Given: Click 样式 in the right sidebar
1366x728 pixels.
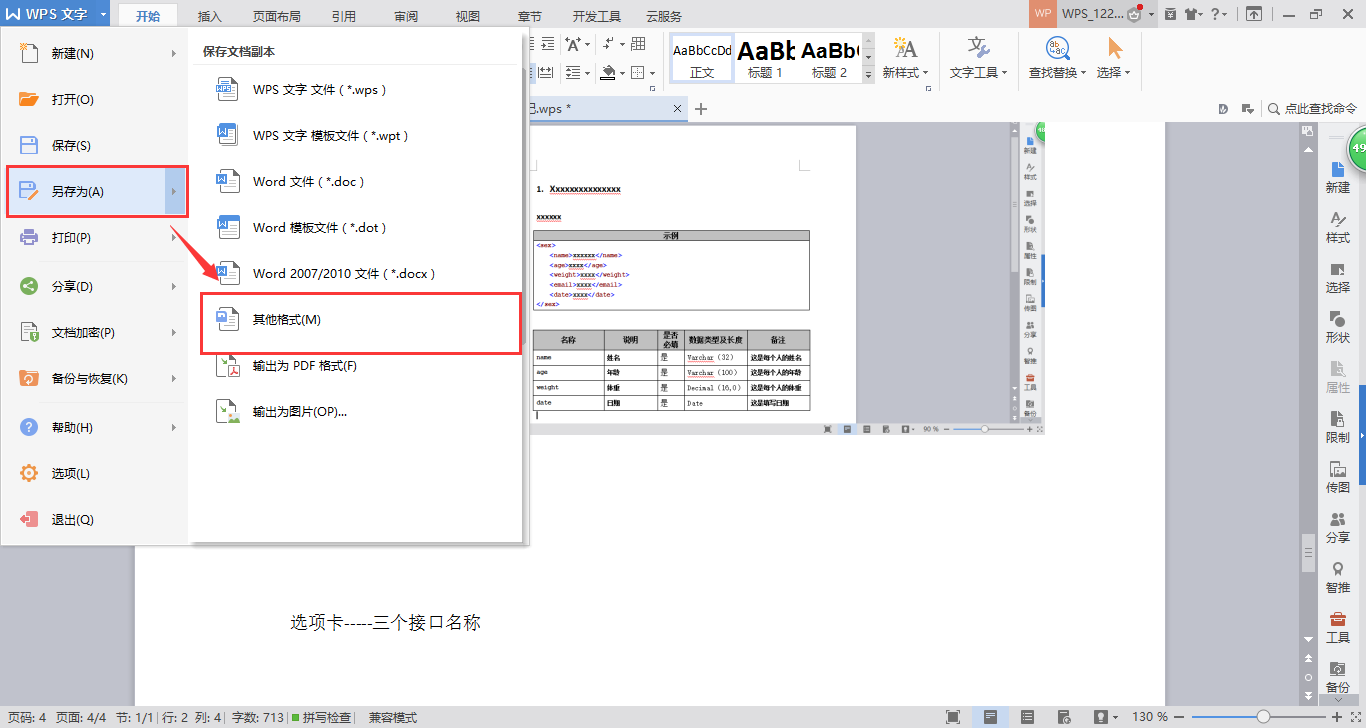Looking at the screenshot, I should click(1338, 227).
